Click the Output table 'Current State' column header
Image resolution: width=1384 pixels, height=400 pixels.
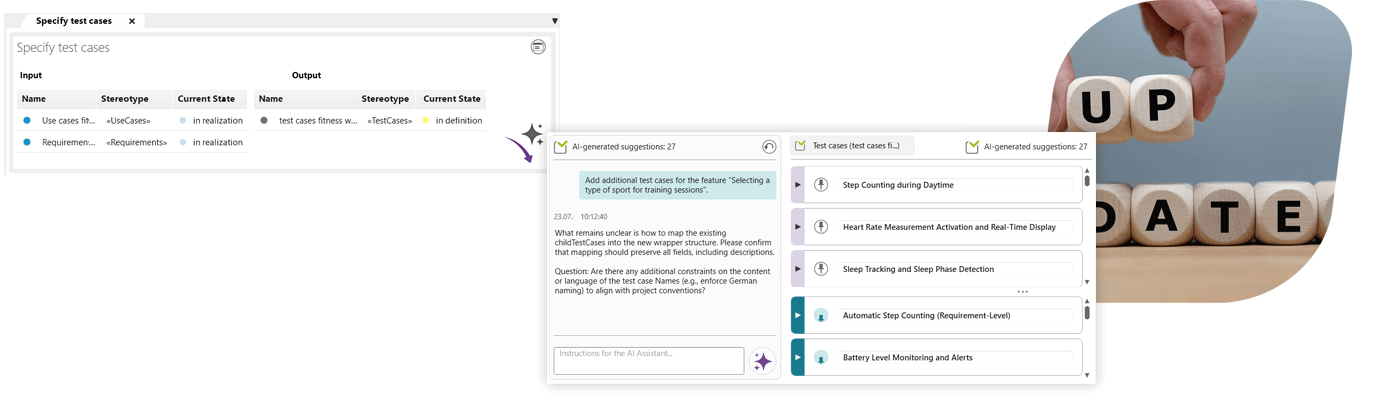452,99
